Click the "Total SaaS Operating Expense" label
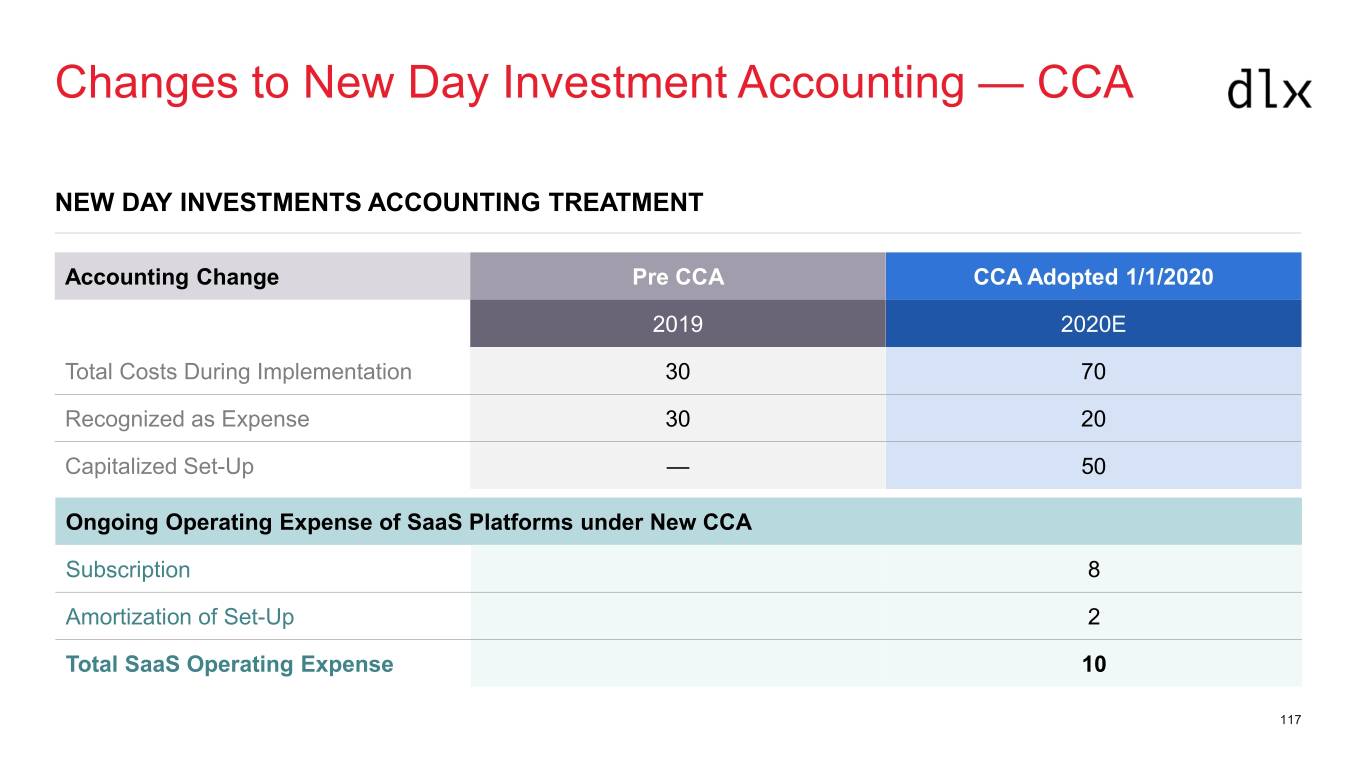The image size is (1365, 768). 229,664
